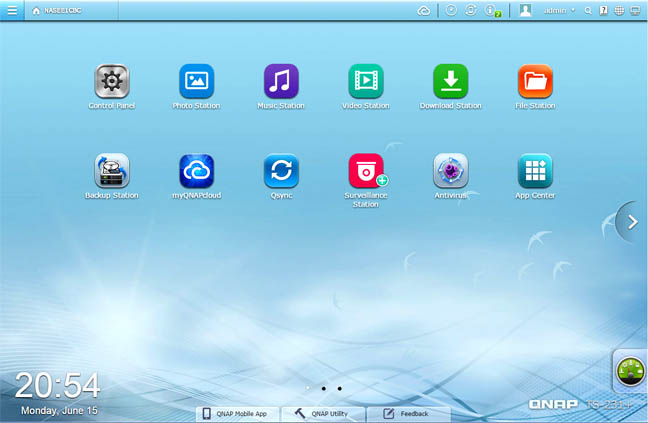Launch Music Station
This screenshot has width=648, height=423.
coord(281,81)
